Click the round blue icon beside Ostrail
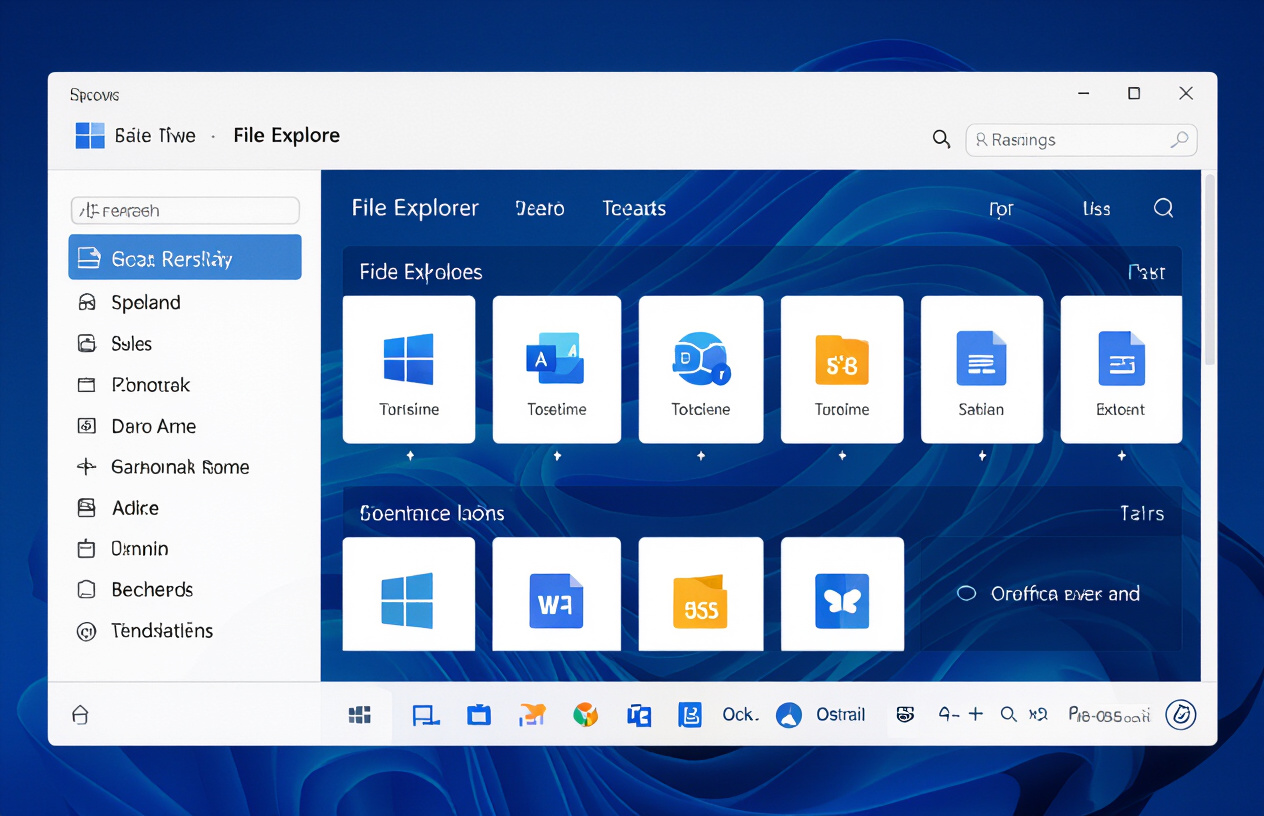Screen dimensions: 1264x816 (x=789, y=714)
